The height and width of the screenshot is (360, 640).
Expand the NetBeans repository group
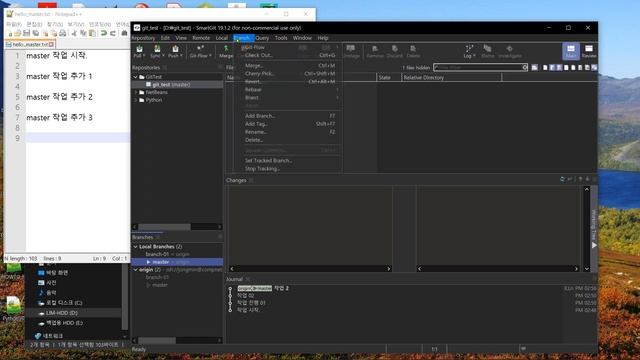(x=136, y=92)
